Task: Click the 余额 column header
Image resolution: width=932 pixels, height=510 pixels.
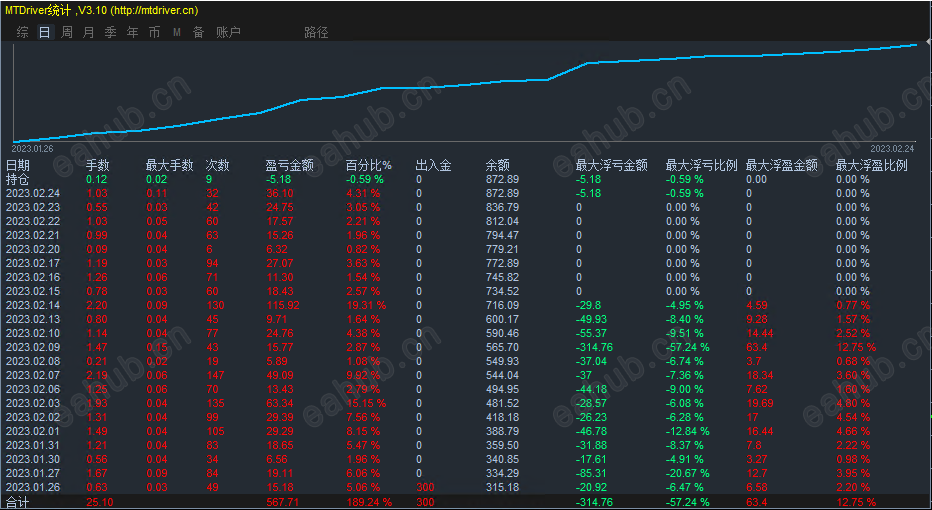Action: tap(498, 165)
